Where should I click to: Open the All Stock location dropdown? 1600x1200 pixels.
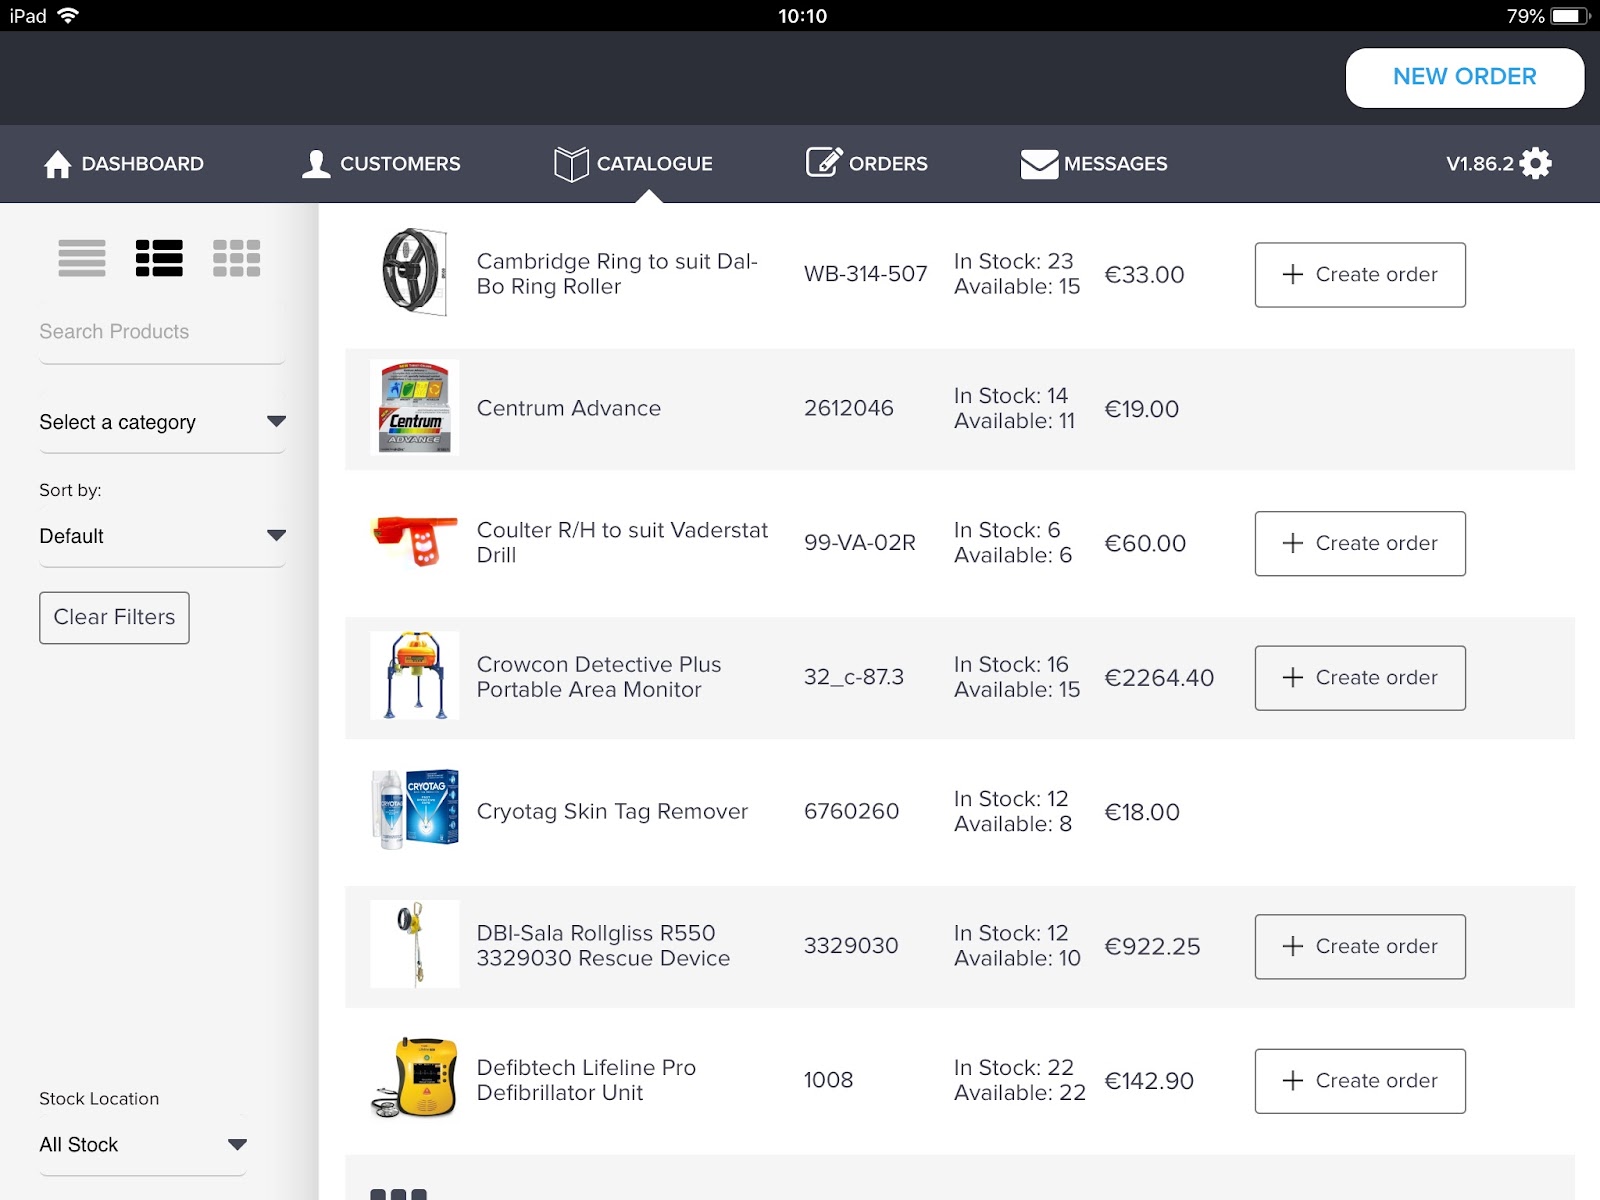click(143, 1145)
